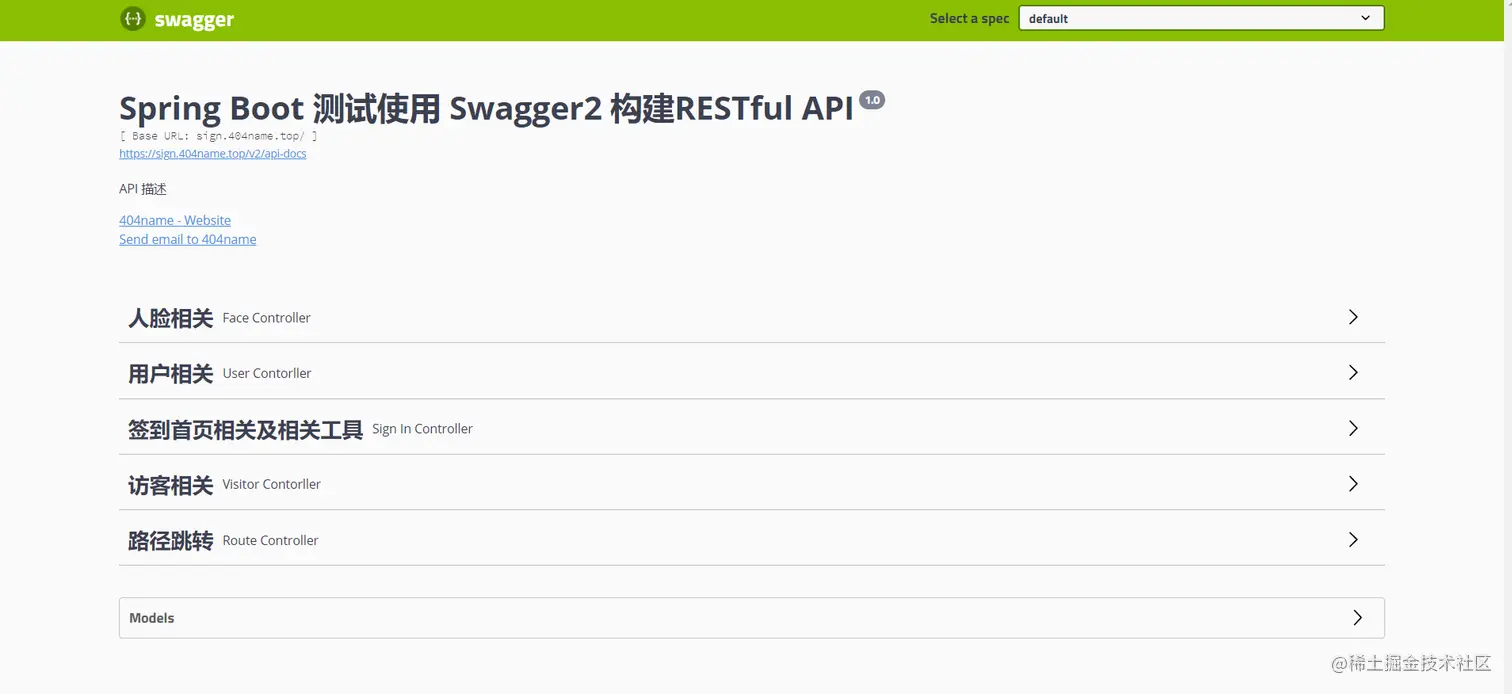Click the Spring Boot API page title
This screenshot has height=694, width=1512.
pos(486,108)
